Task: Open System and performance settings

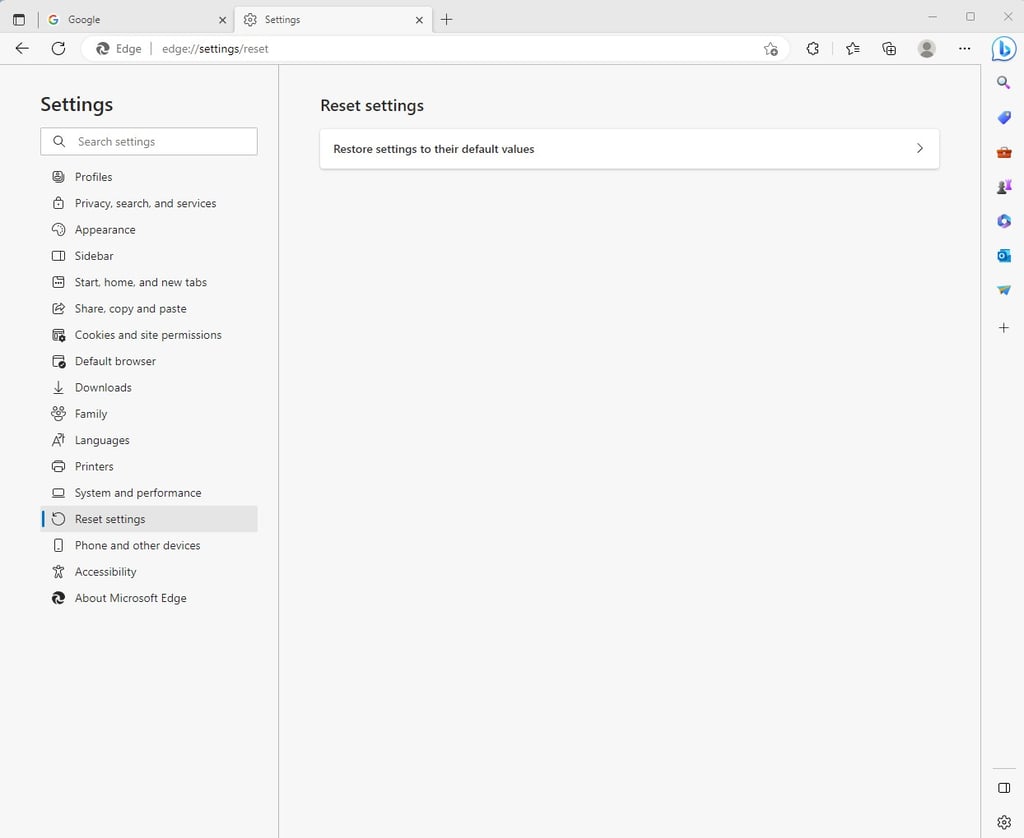Action: [149, 493]
